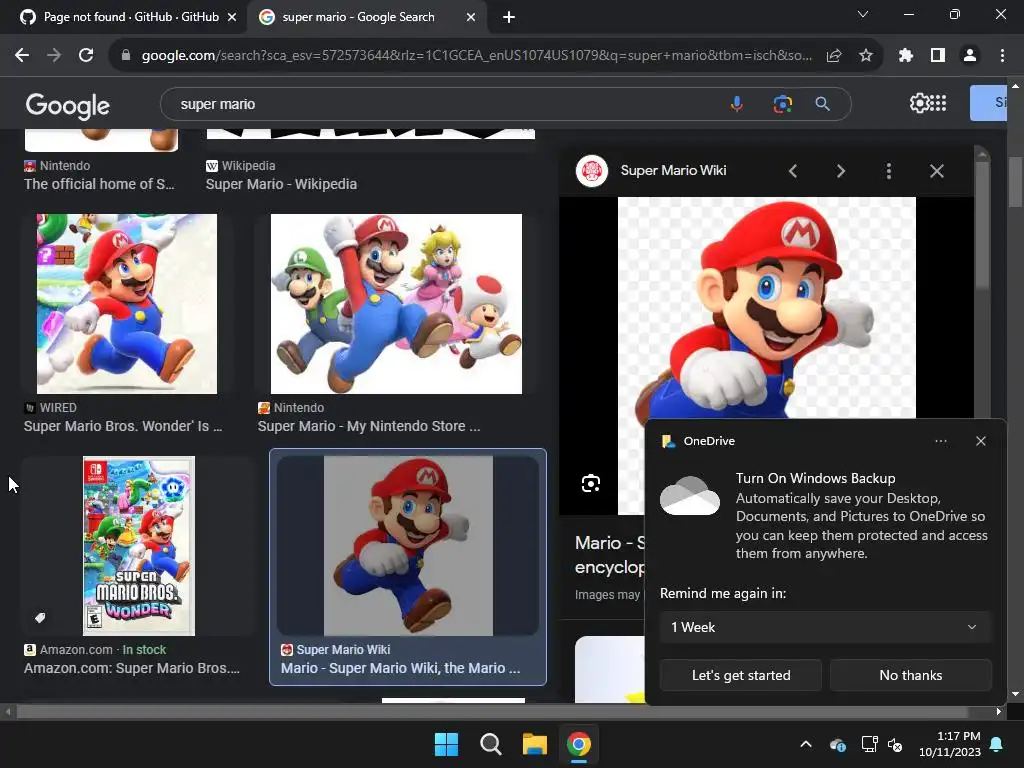Close the super mario search tab
Image resolution: width=1024 pixels, height=768 pixels.
click(471, 17)
